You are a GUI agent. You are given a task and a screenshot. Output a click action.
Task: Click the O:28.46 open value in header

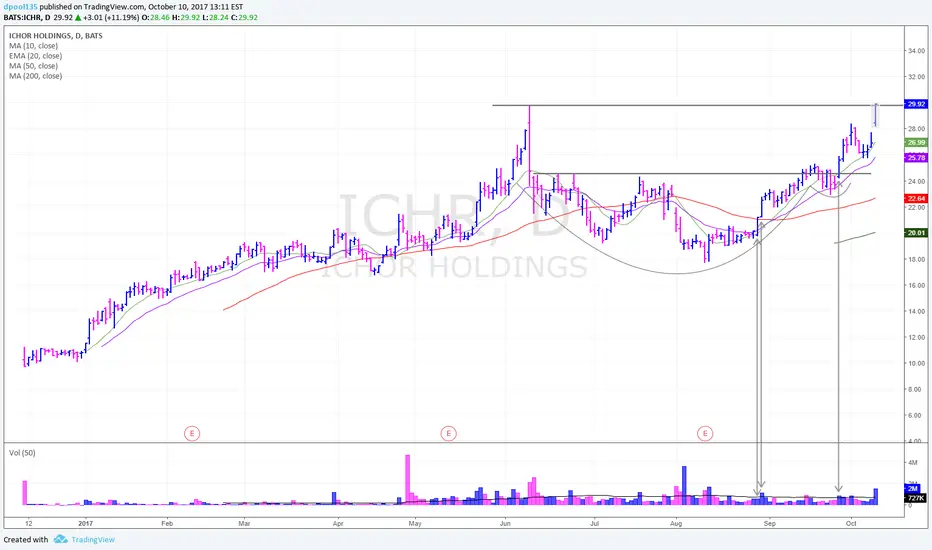[156, 18]
